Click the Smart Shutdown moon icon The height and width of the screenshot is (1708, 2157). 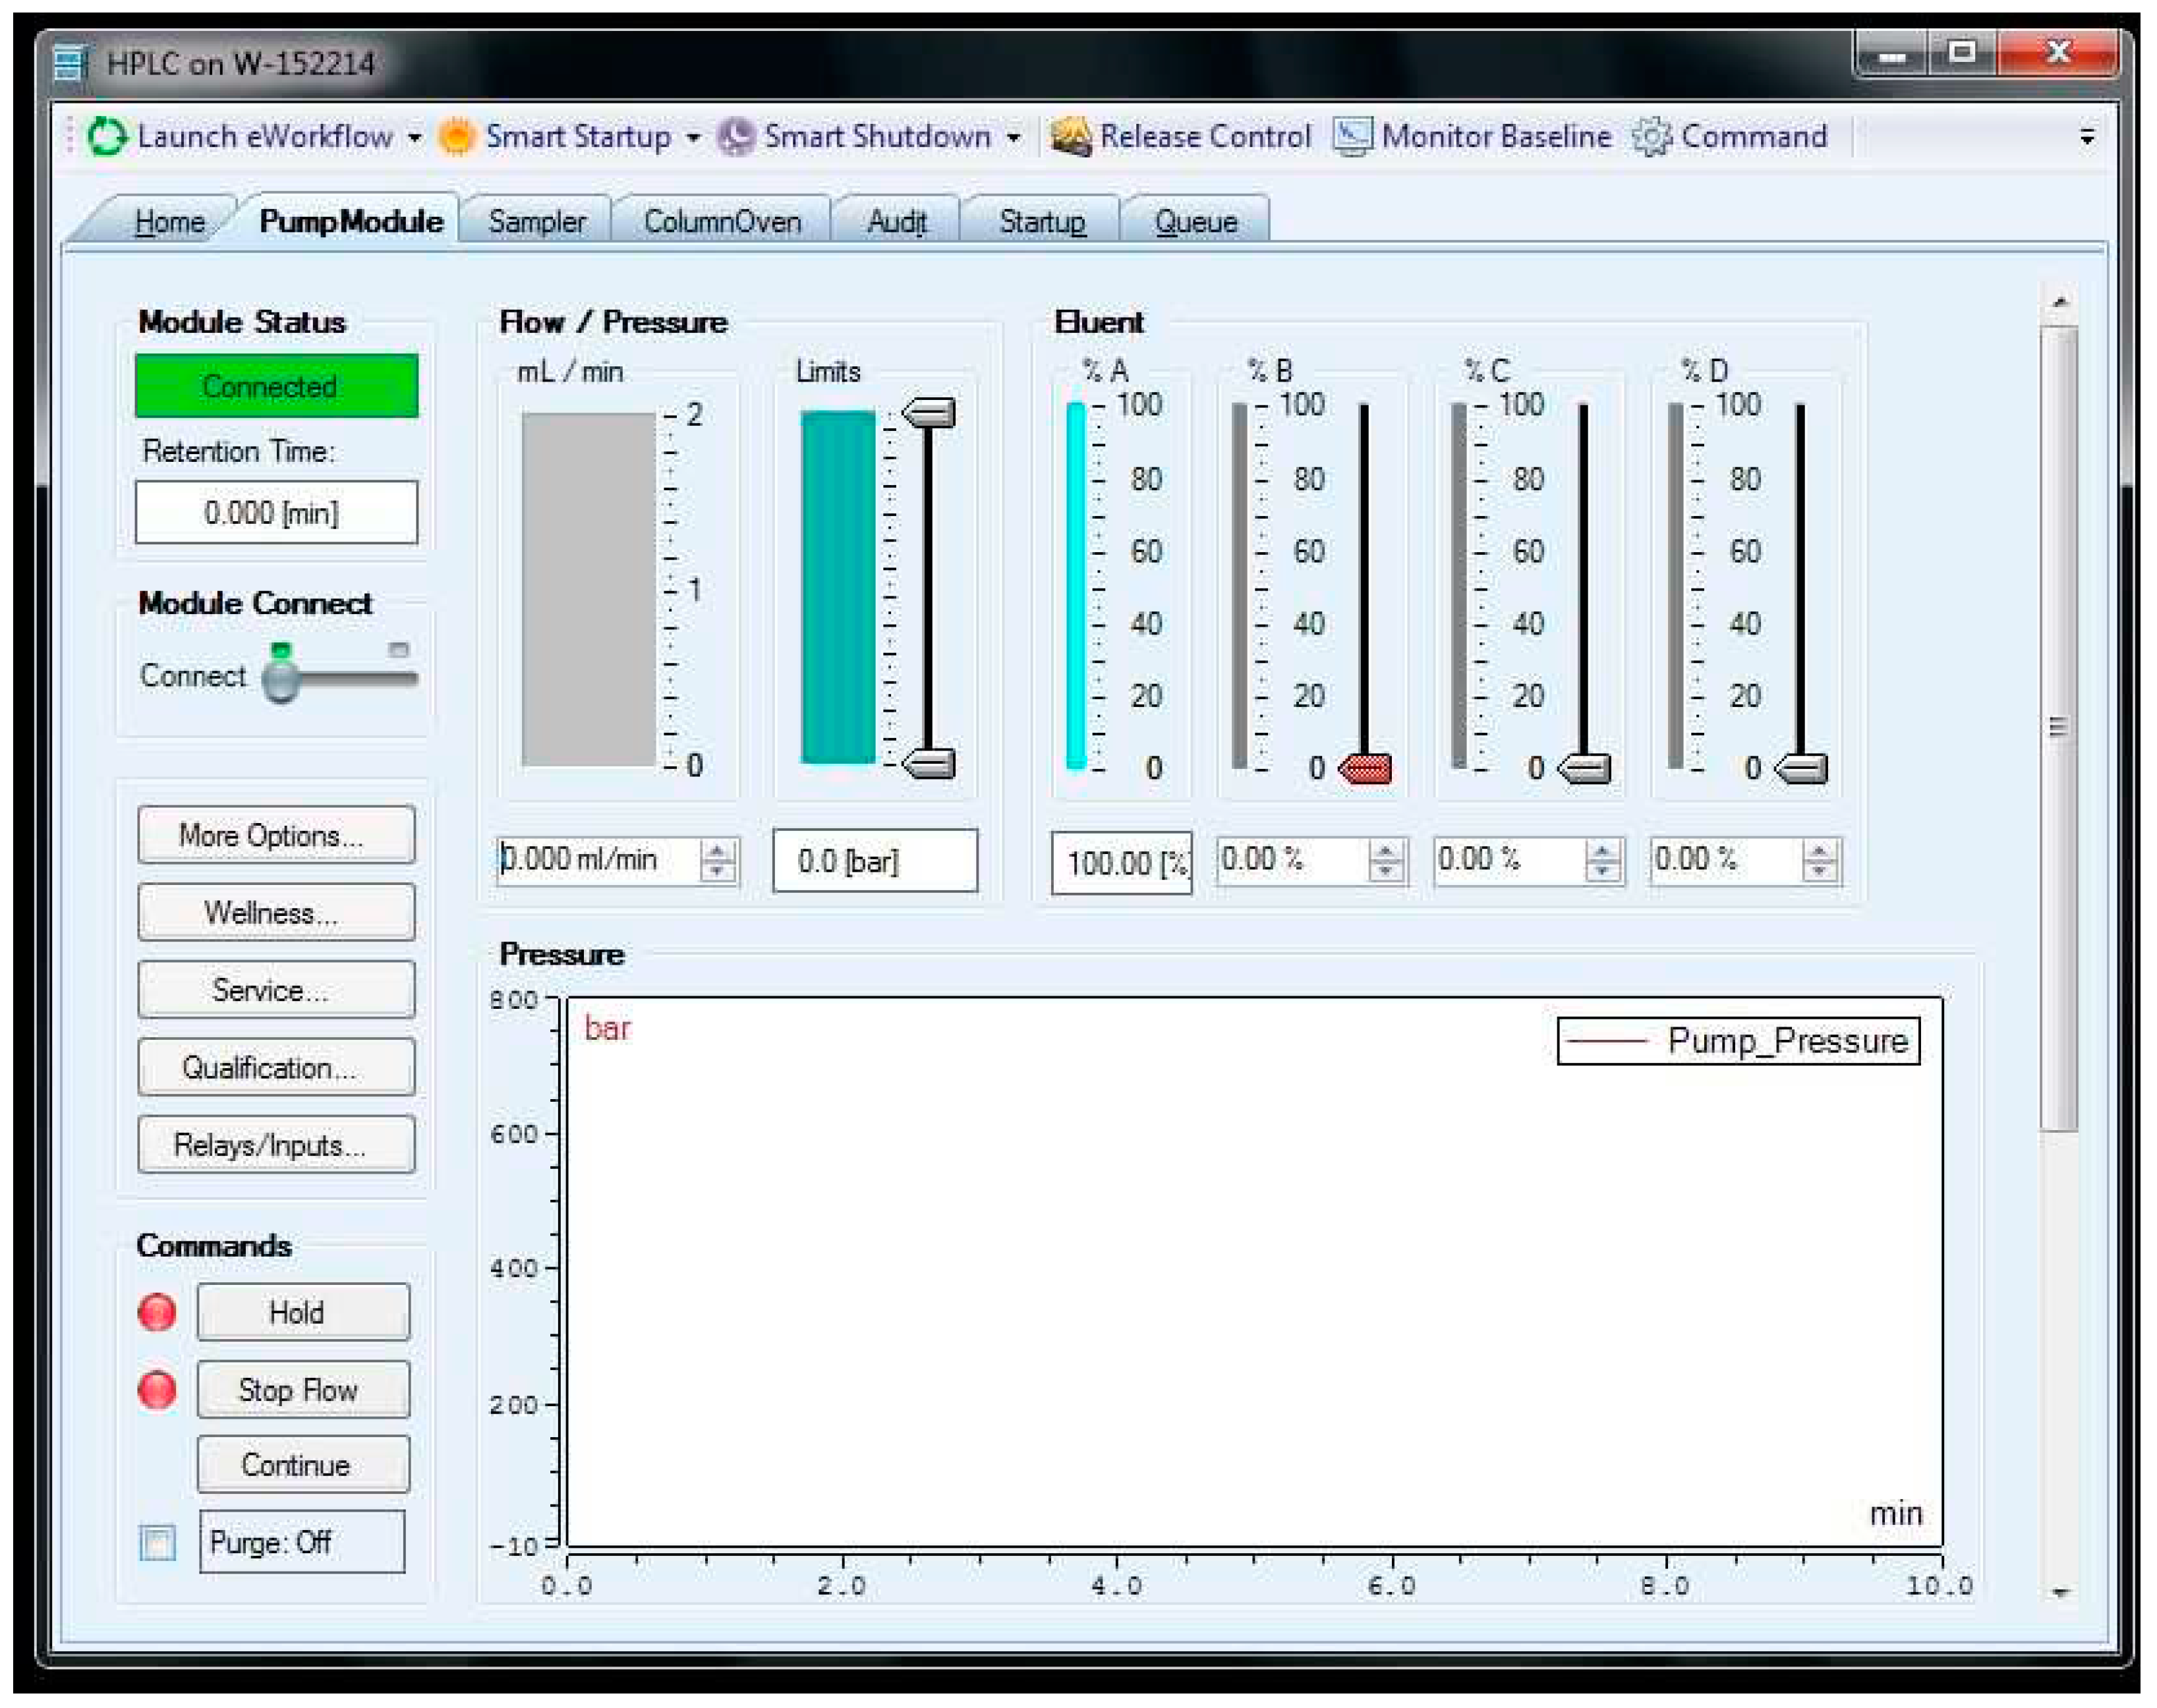[x=736, y=136]
